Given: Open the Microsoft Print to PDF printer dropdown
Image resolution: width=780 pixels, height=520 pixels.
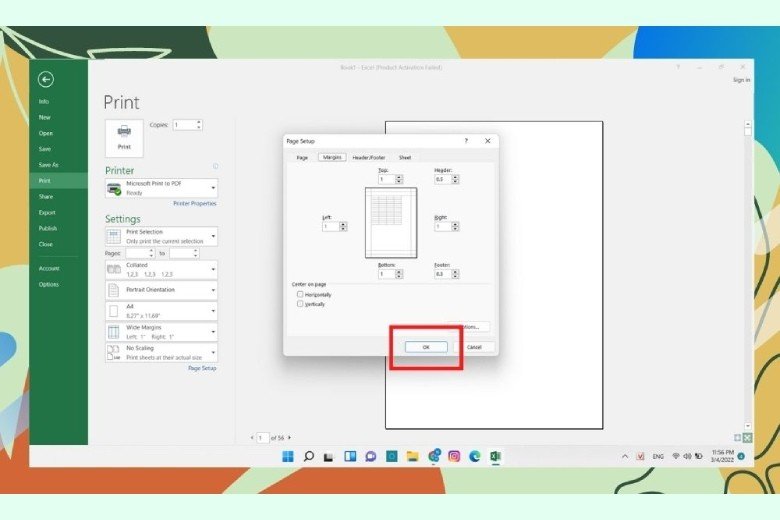Looking at the screenshot, I should click(x=162, y=188).
